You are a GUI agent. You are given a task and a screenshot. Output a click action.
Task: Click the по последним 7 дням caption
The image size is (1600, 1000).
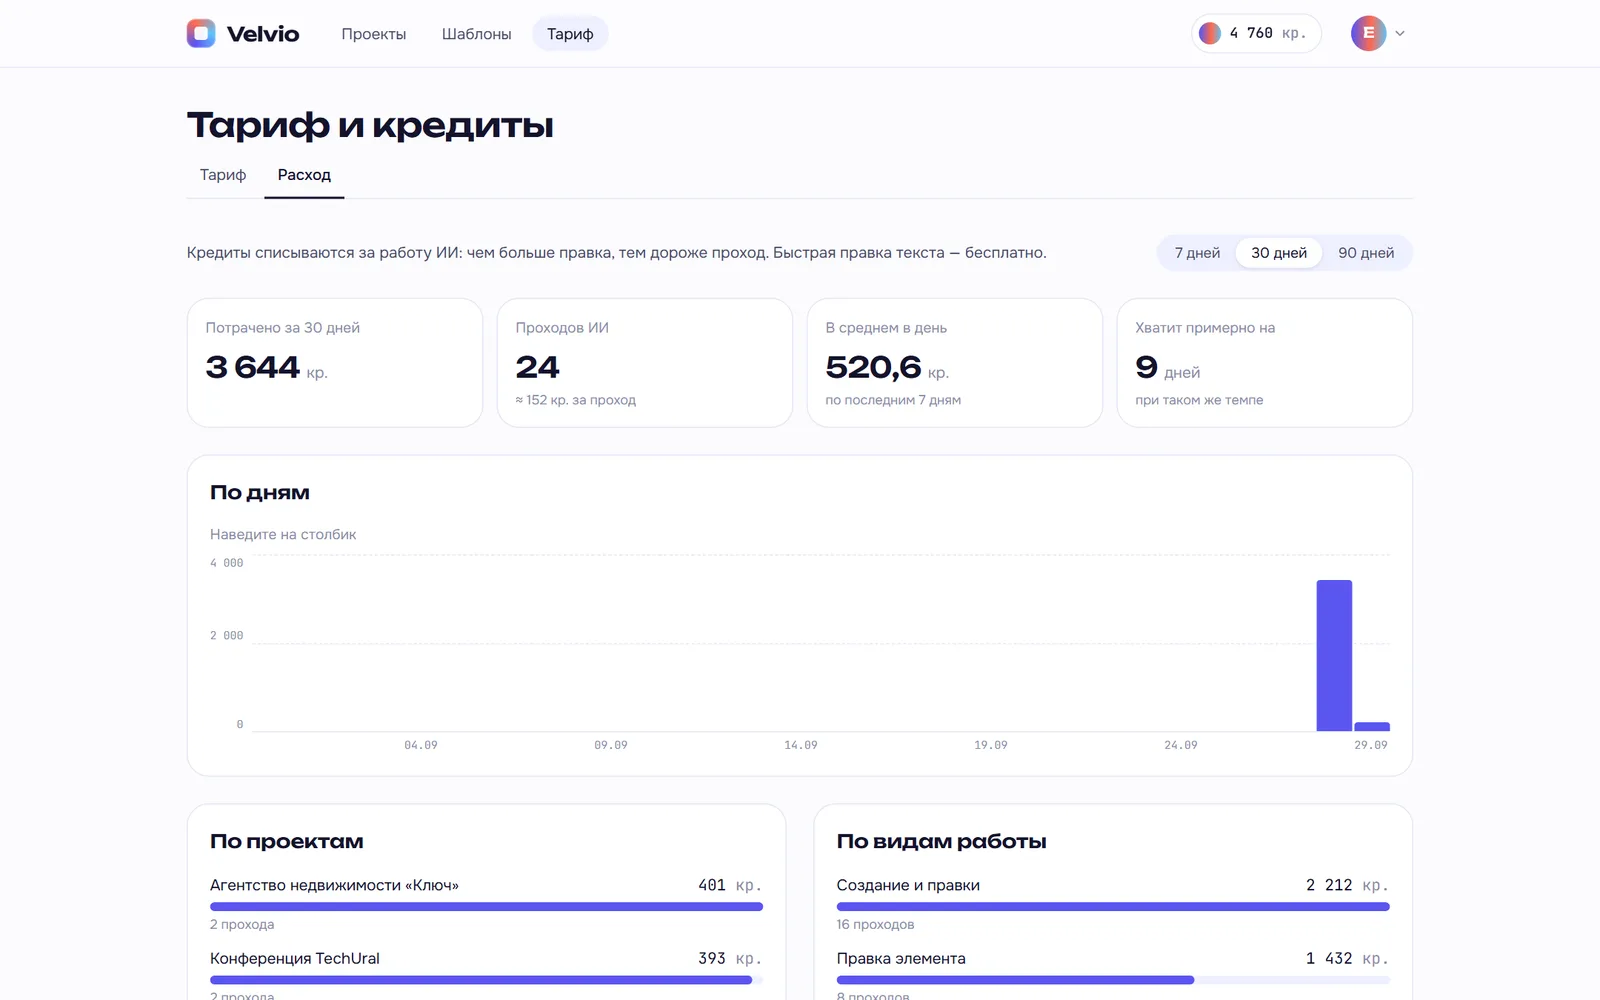[x=893, y=400]
